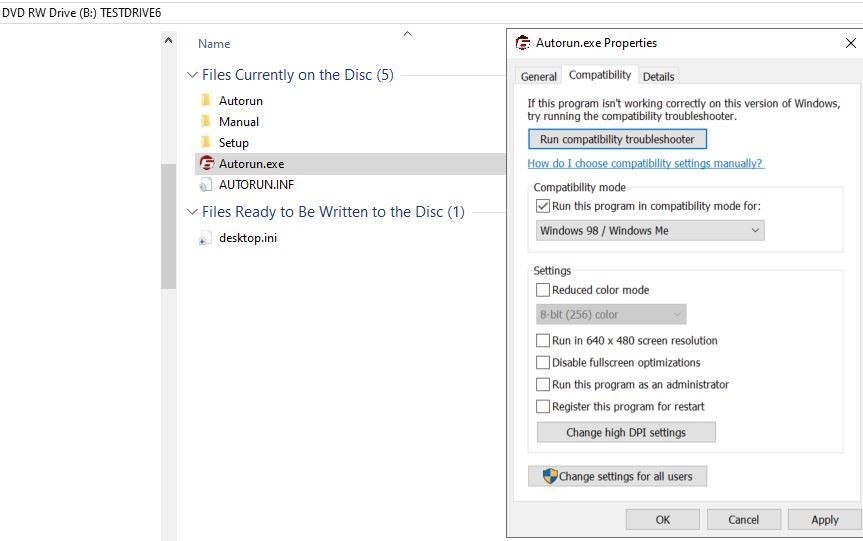Click Change high DPI settings button
This screenshot has width=863, height=541.
626,432
